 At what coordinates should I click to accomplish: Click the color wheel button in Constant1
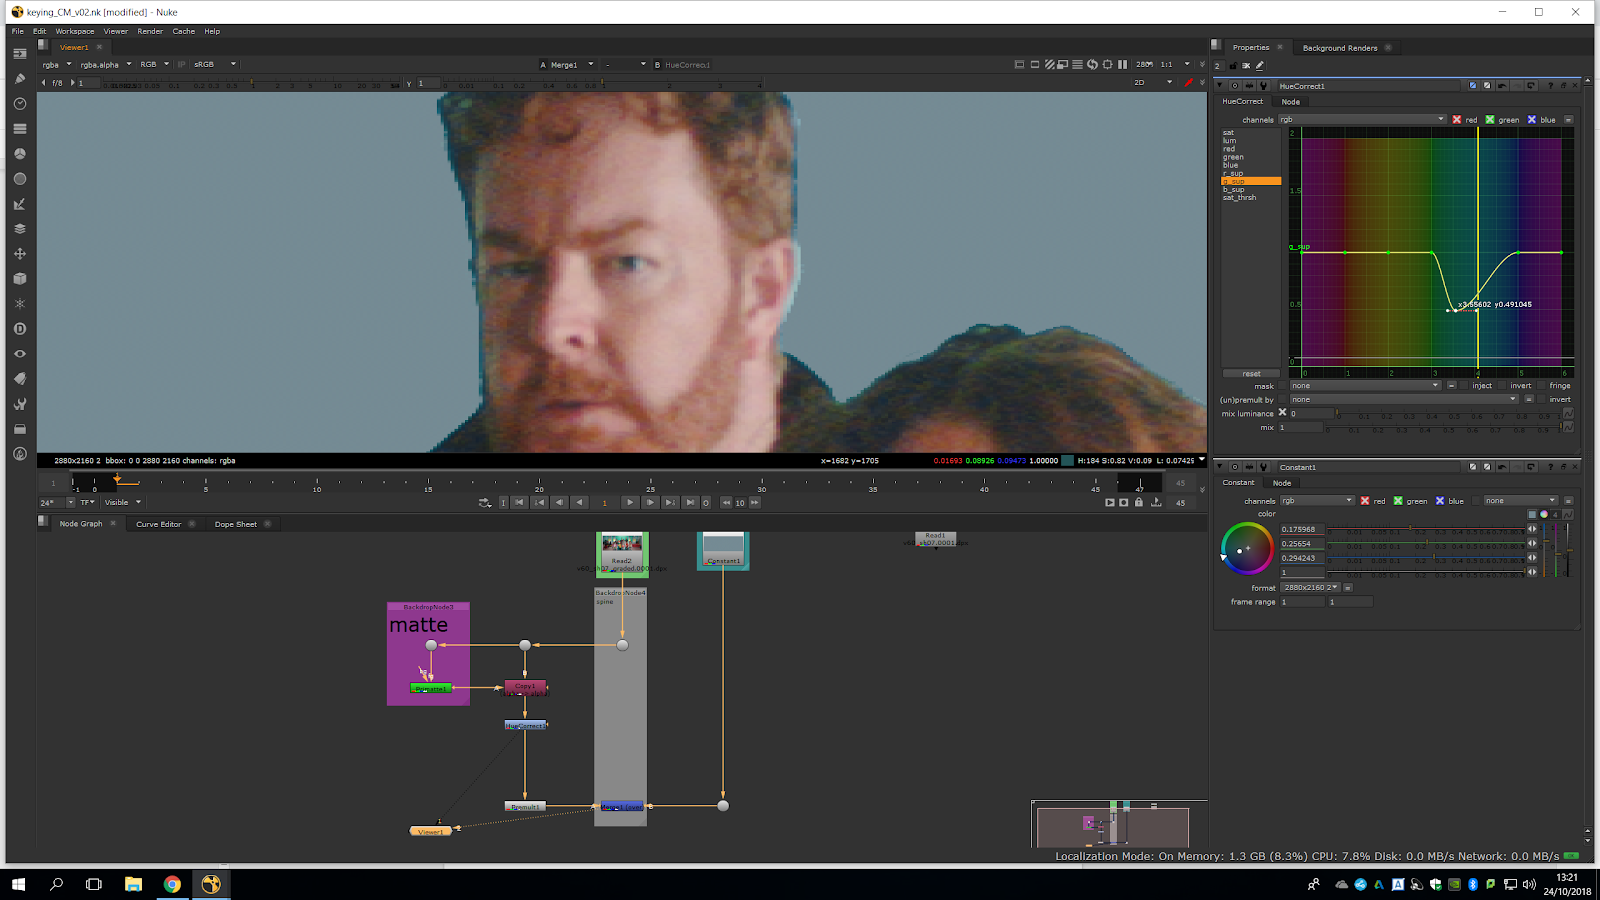point(1543,514)
